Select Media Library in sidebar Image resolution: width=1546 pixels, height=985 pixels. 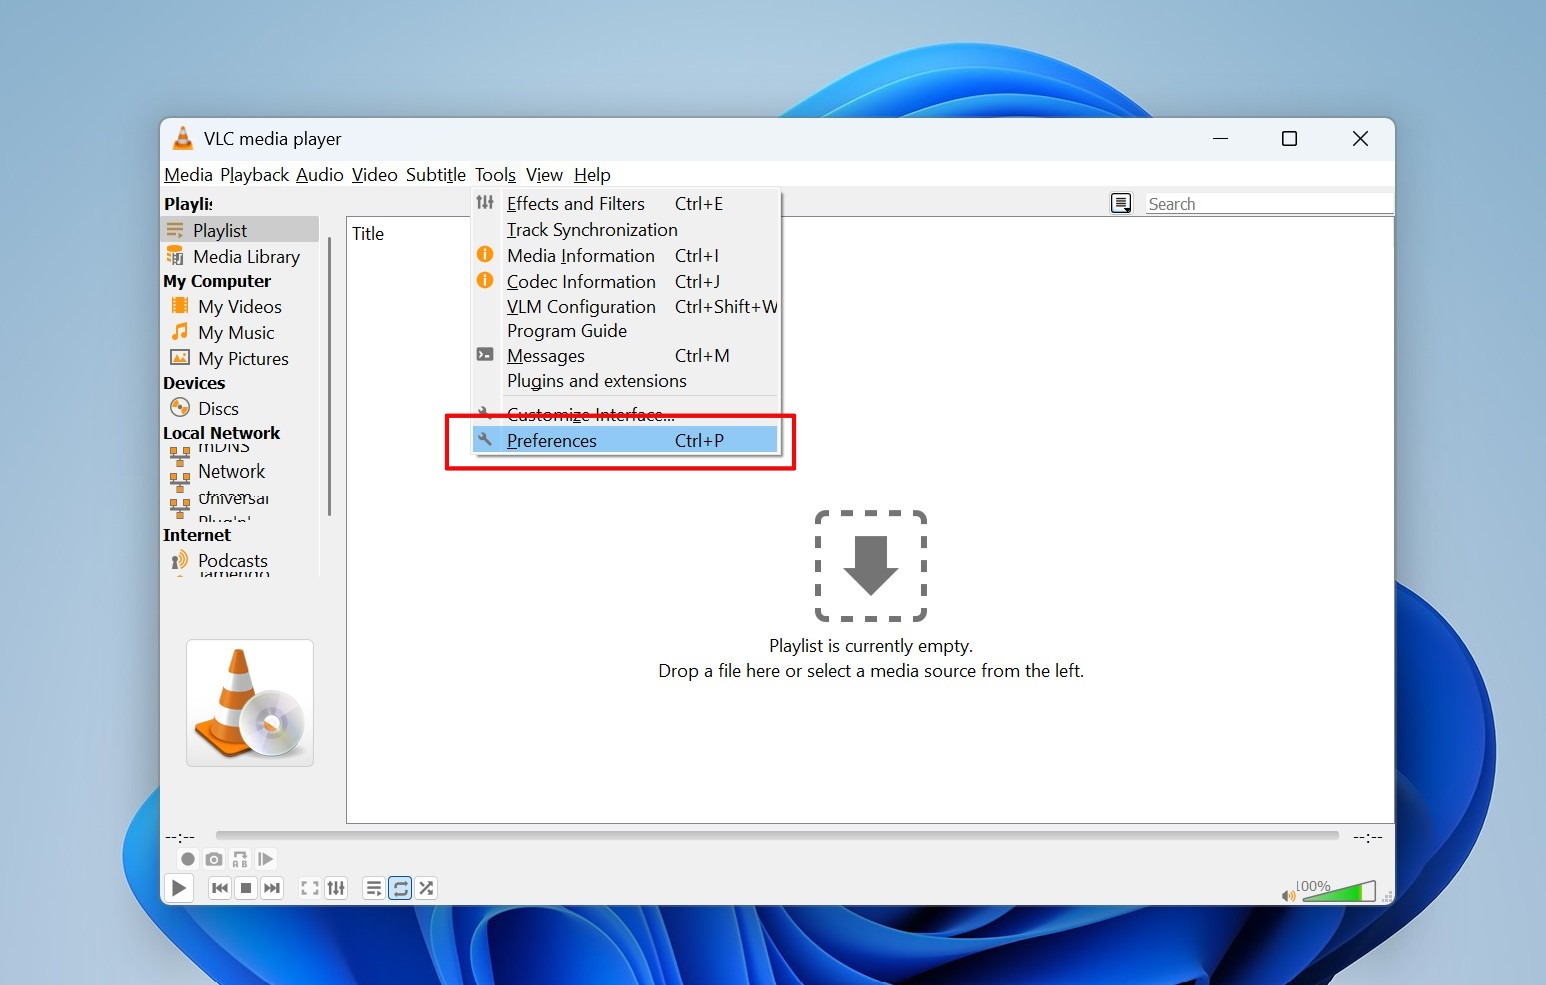tap(240, 257)
